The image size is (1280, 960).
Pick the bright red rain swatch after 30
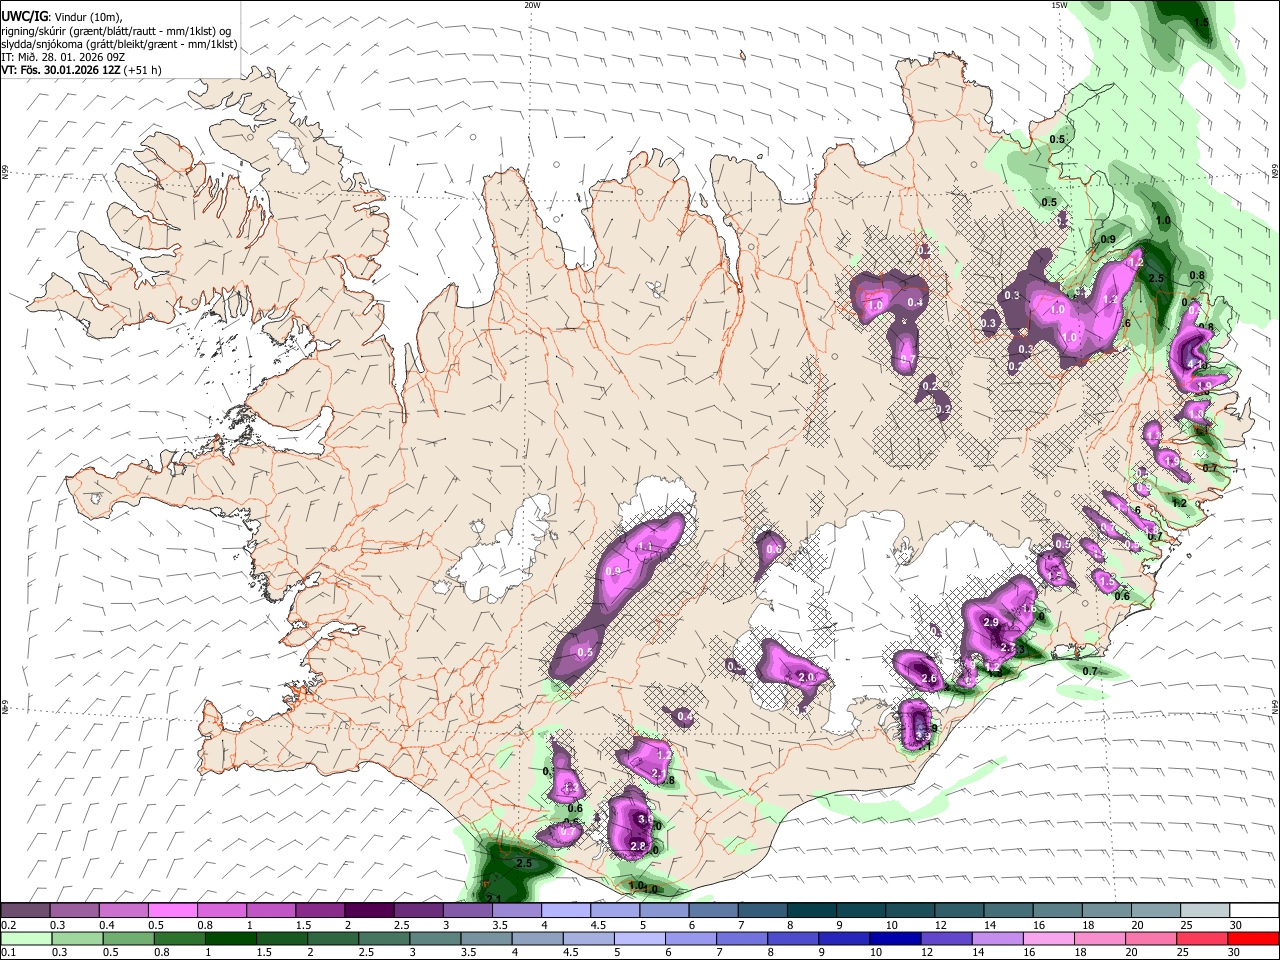1253,938
